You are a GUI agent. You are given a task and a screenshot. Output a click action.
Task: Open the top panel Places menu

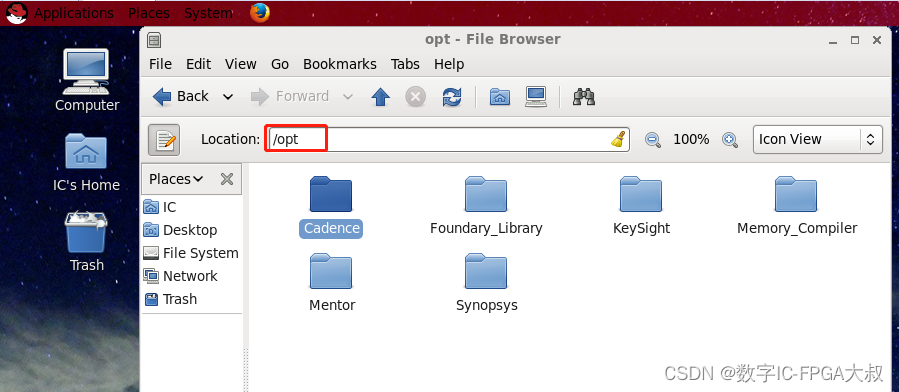pyautogui.click(x=148, y=13)
